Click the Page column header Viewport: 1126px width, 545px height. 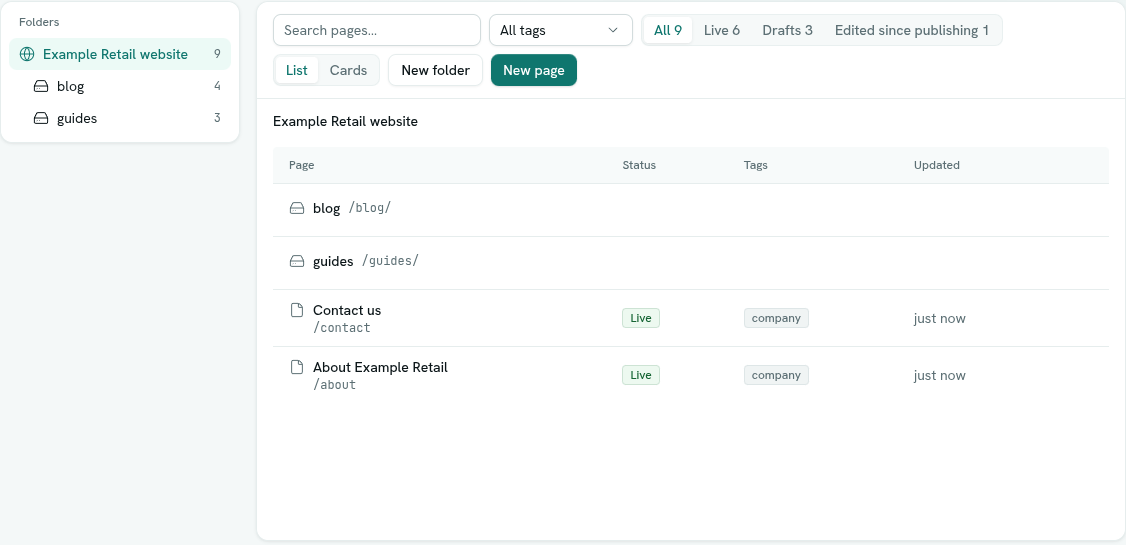302,165
